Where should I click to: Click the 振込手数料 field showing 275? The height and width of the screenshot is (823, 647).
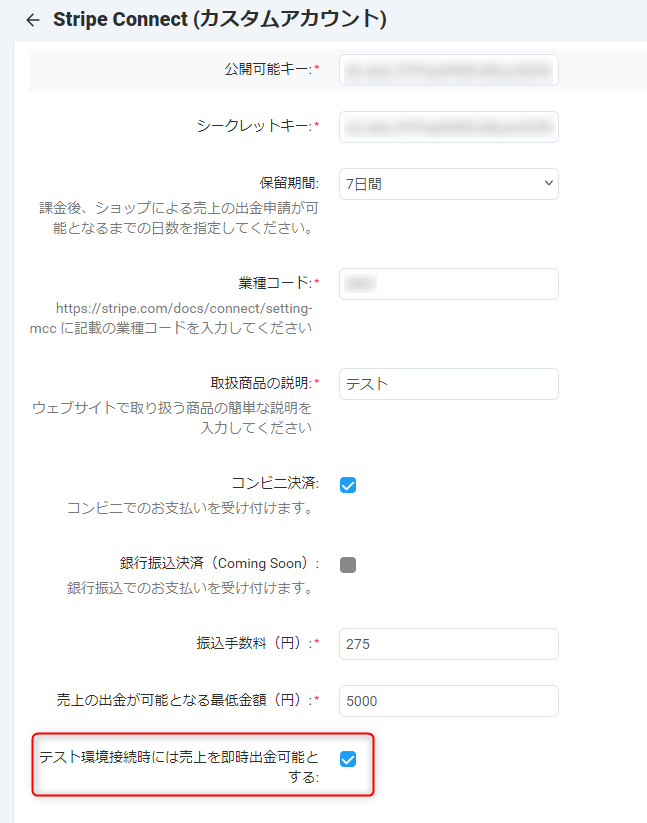(x=448, y=644)
